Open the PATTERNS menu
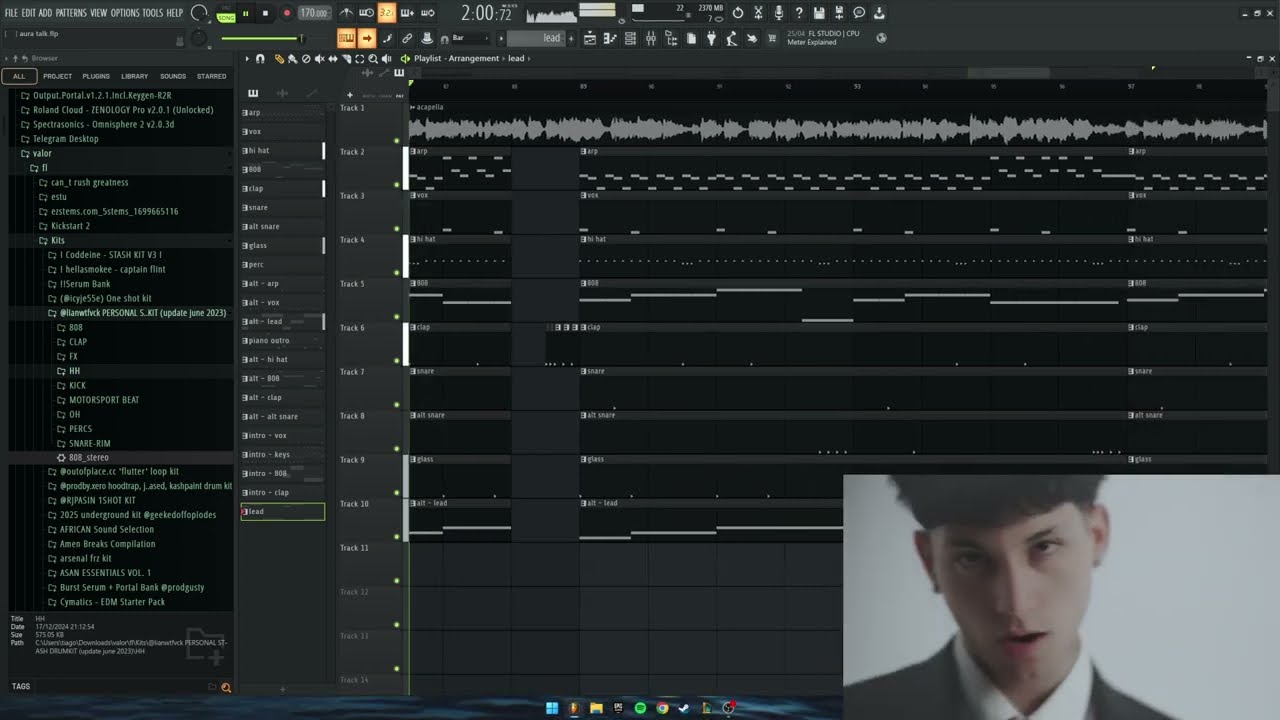 (x=71, y=13)
